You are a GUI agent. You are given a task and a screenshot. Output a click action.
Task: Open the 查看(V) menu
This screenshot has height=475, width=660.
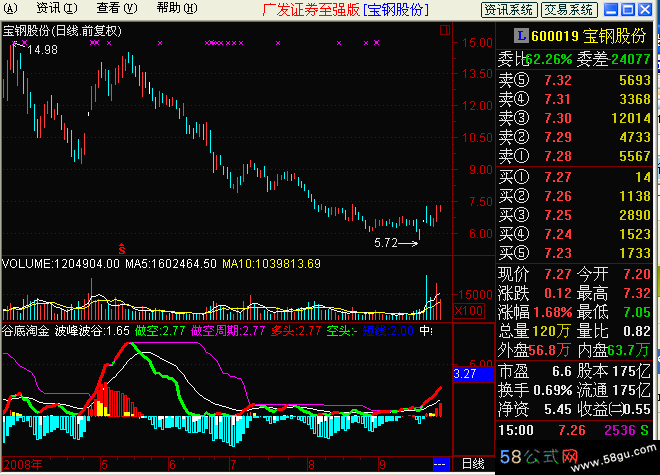click(117, 8)
